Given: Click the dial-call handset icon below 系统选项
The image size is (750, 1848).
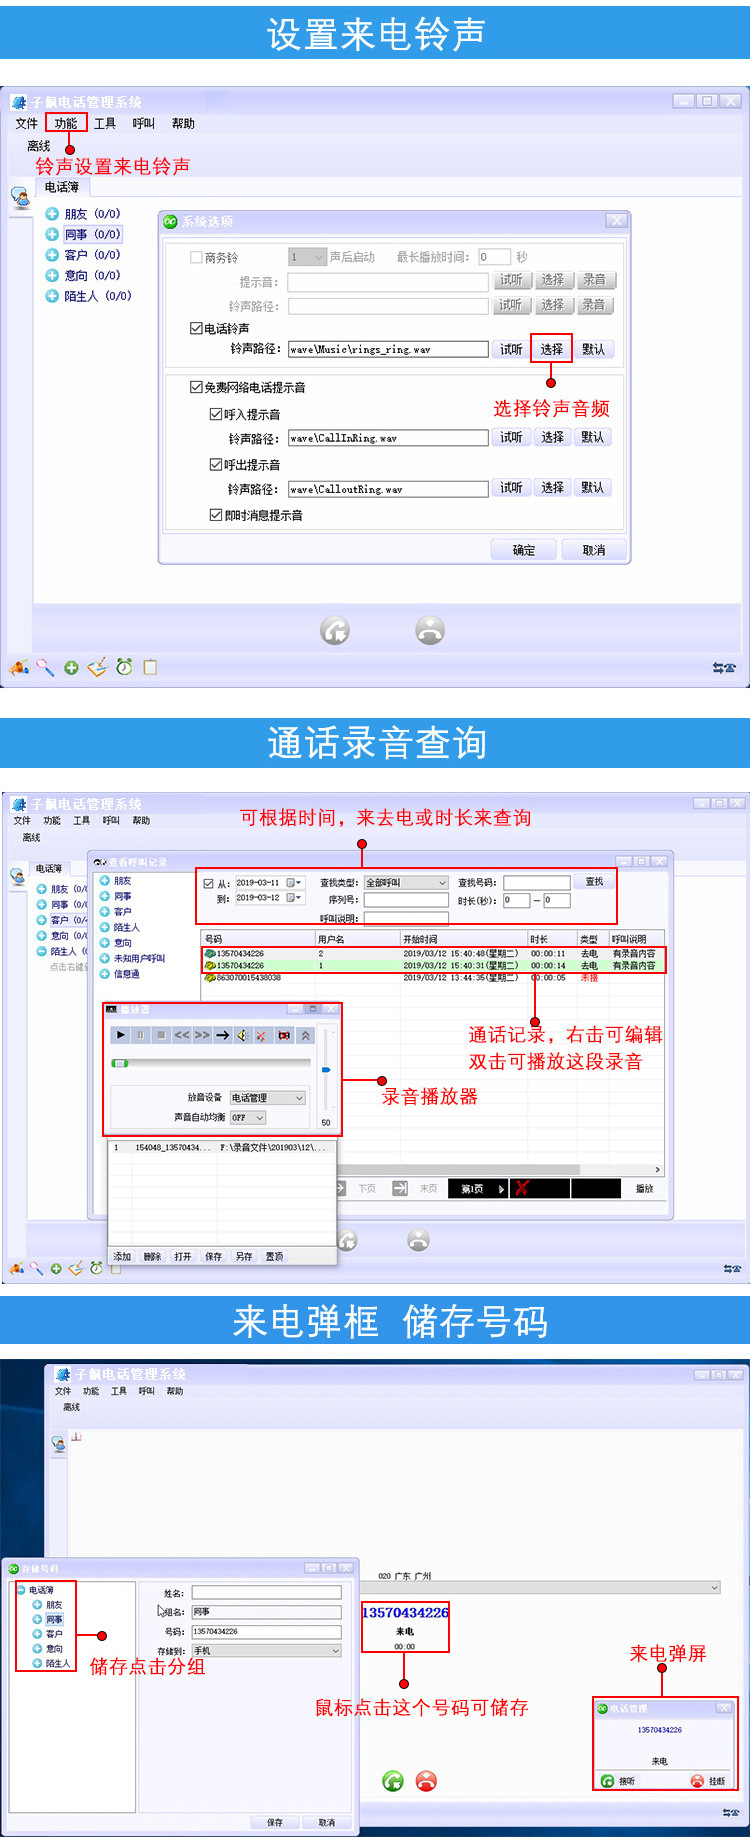Looking at the screenshot, I should pyautogui.click(x=335, y=630).
